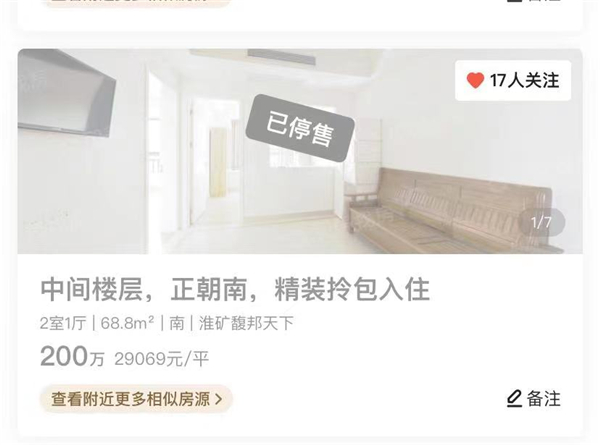
Task: Open the listing titled 中间楼层，正朝南，精装拎包入住
Action: point(235,290)
